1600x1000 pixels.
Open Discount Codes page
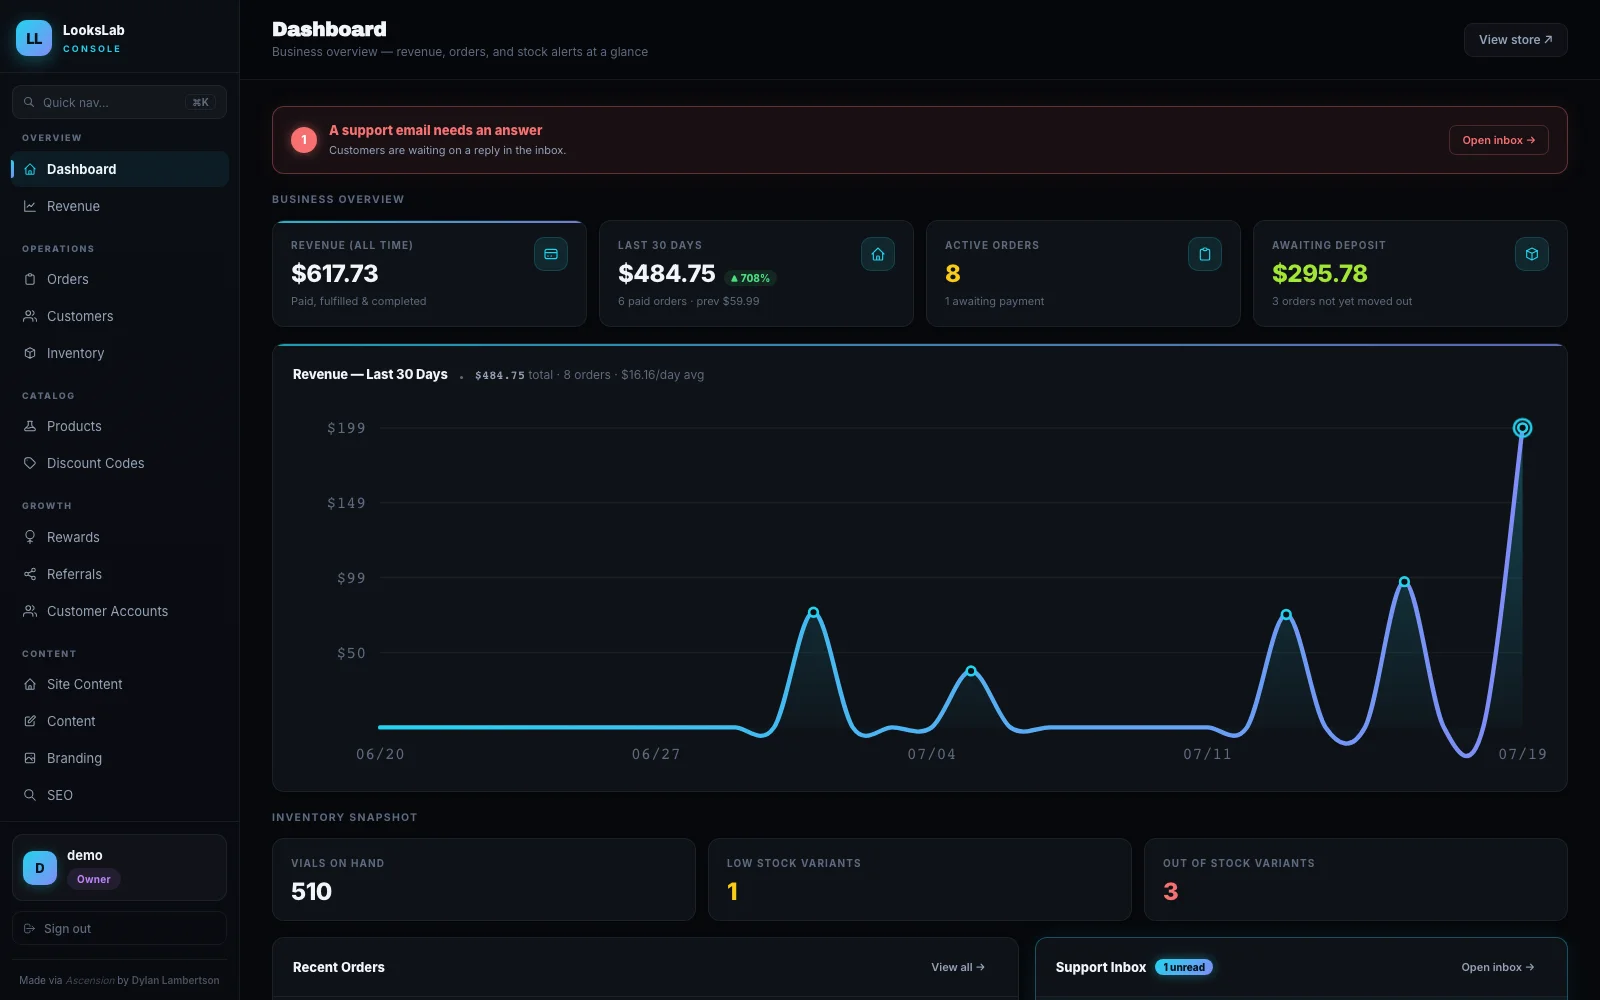pos(120,463)
